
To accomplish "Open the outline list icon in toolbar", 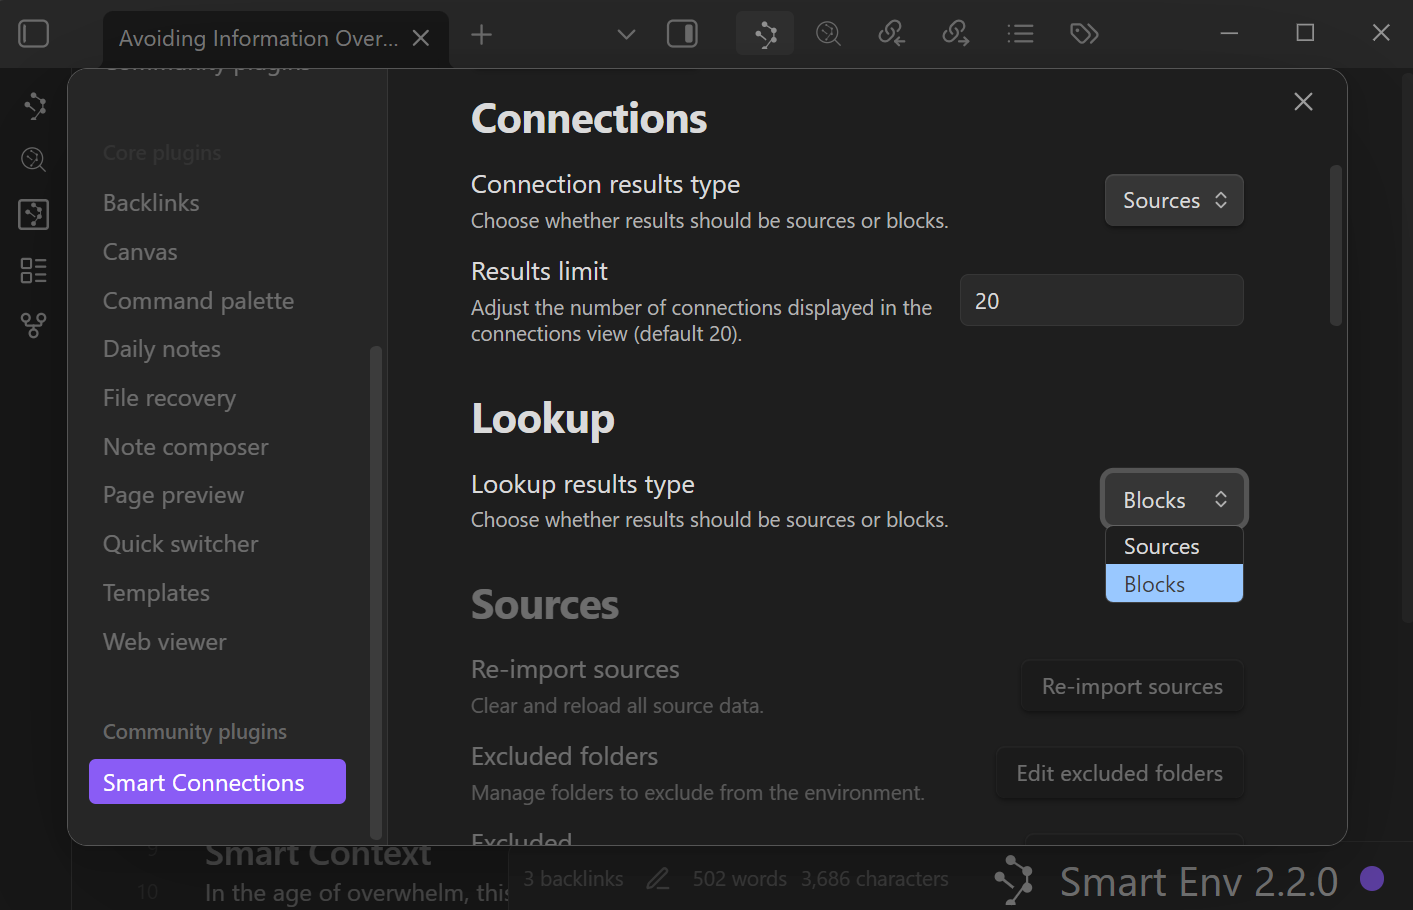I will click(x=1020, y=35).
